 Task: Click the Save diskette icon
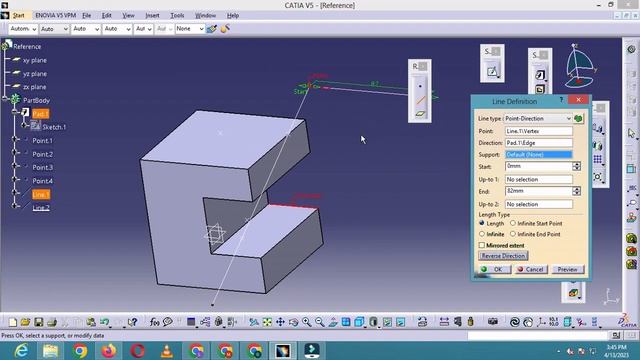point(39,322)
